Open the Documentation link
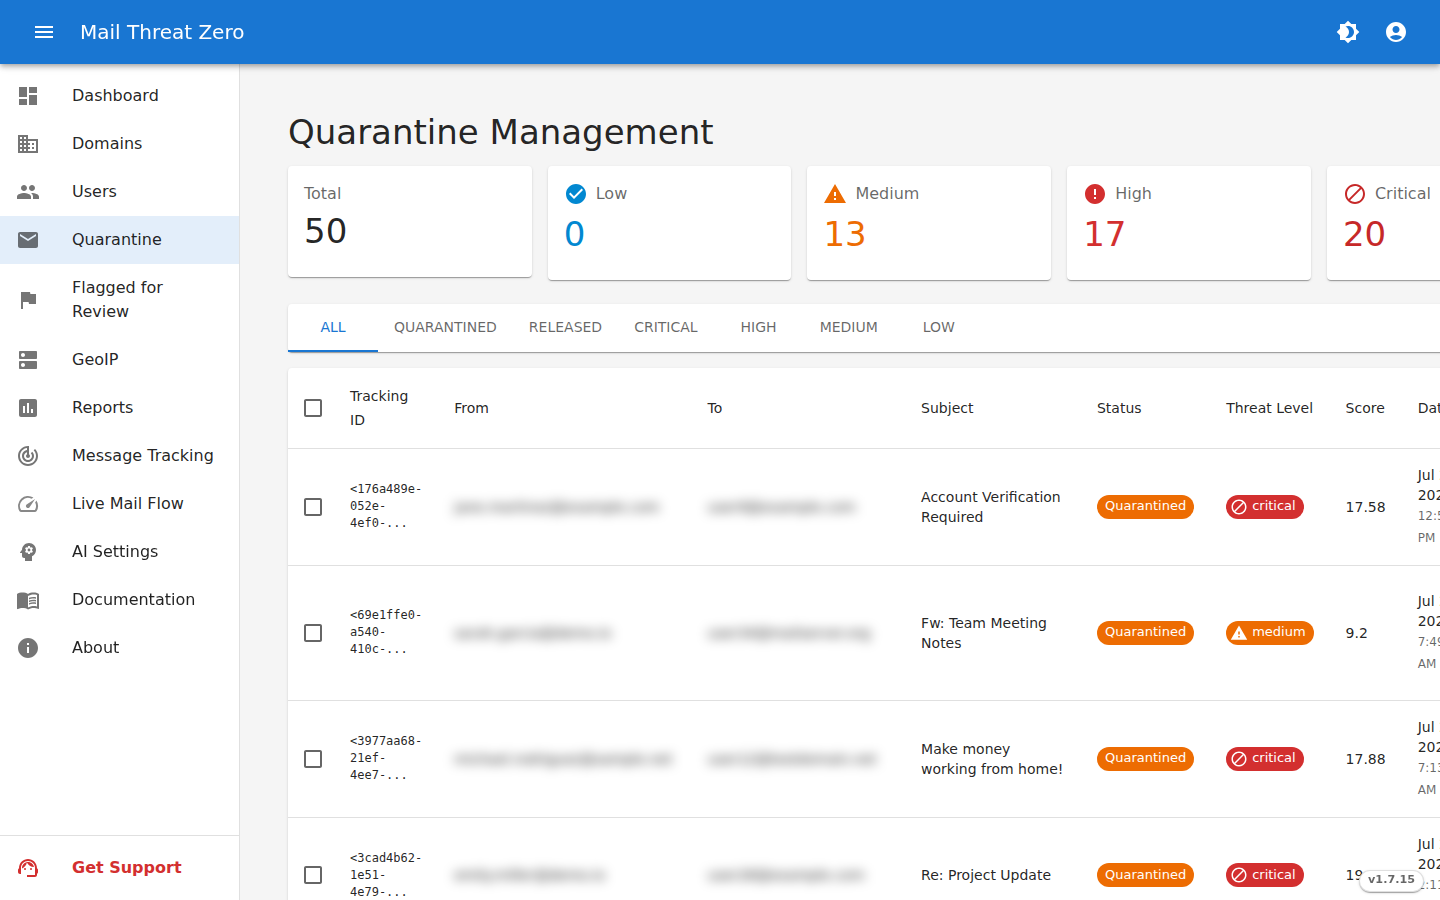 pyautogui.click(x=120, y=600)
